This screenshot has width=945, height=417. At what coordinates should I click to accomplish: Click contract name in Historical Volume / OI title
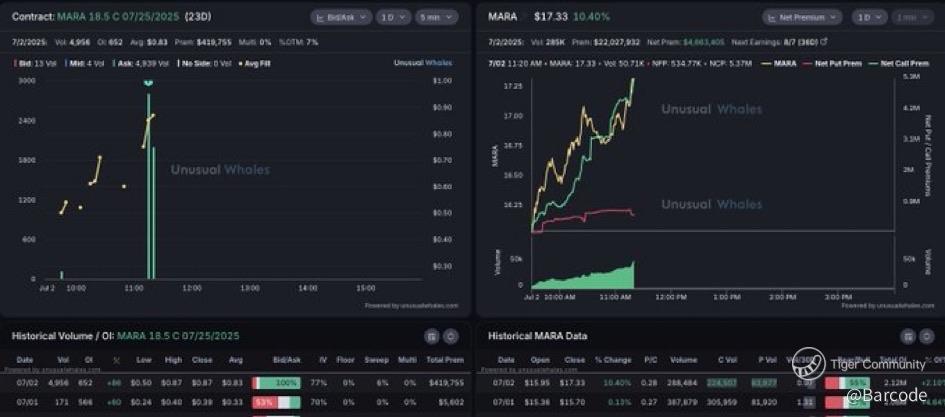[x=178, y=336]
